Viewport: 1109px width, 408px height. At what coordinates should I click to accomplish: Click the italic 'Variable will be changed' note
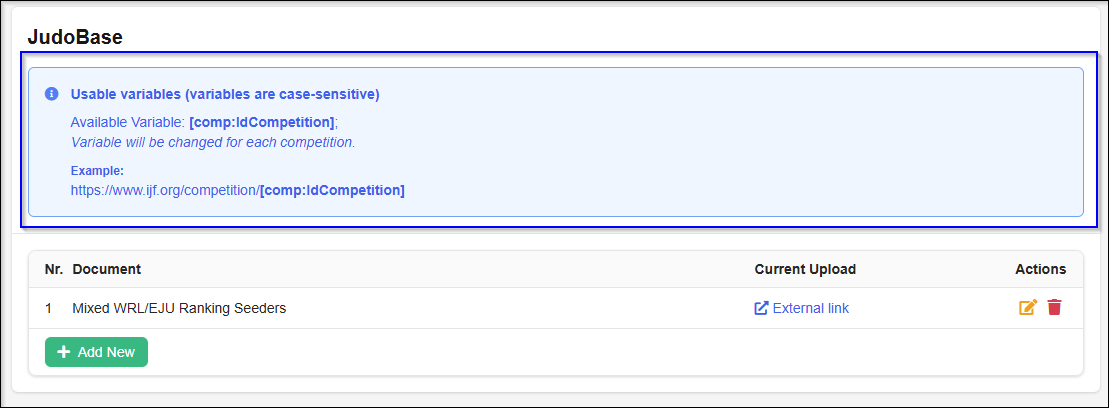pos(213,142)
